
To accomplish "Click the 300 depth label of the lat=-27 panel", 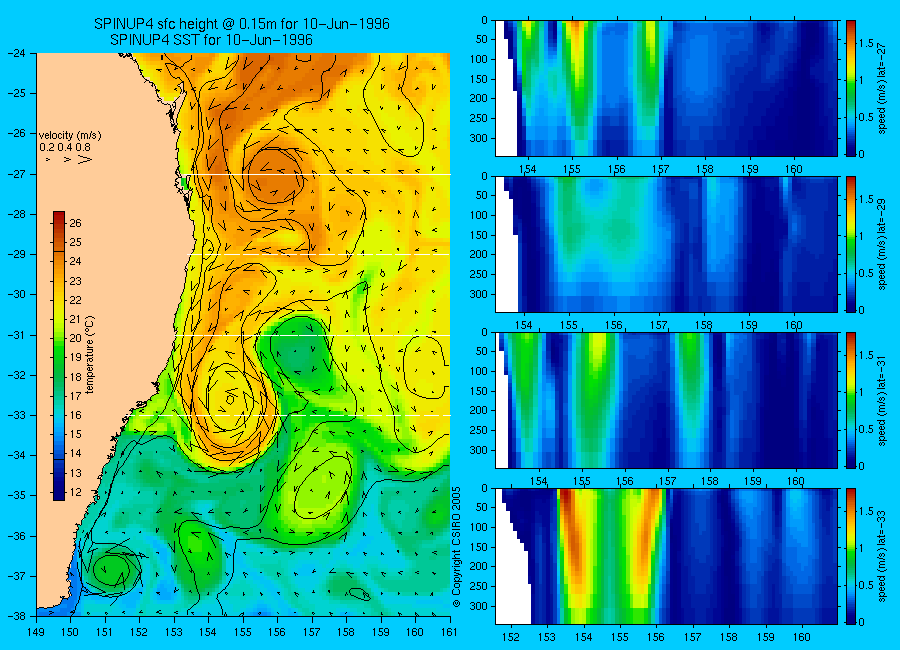I will tap(479, 138).
